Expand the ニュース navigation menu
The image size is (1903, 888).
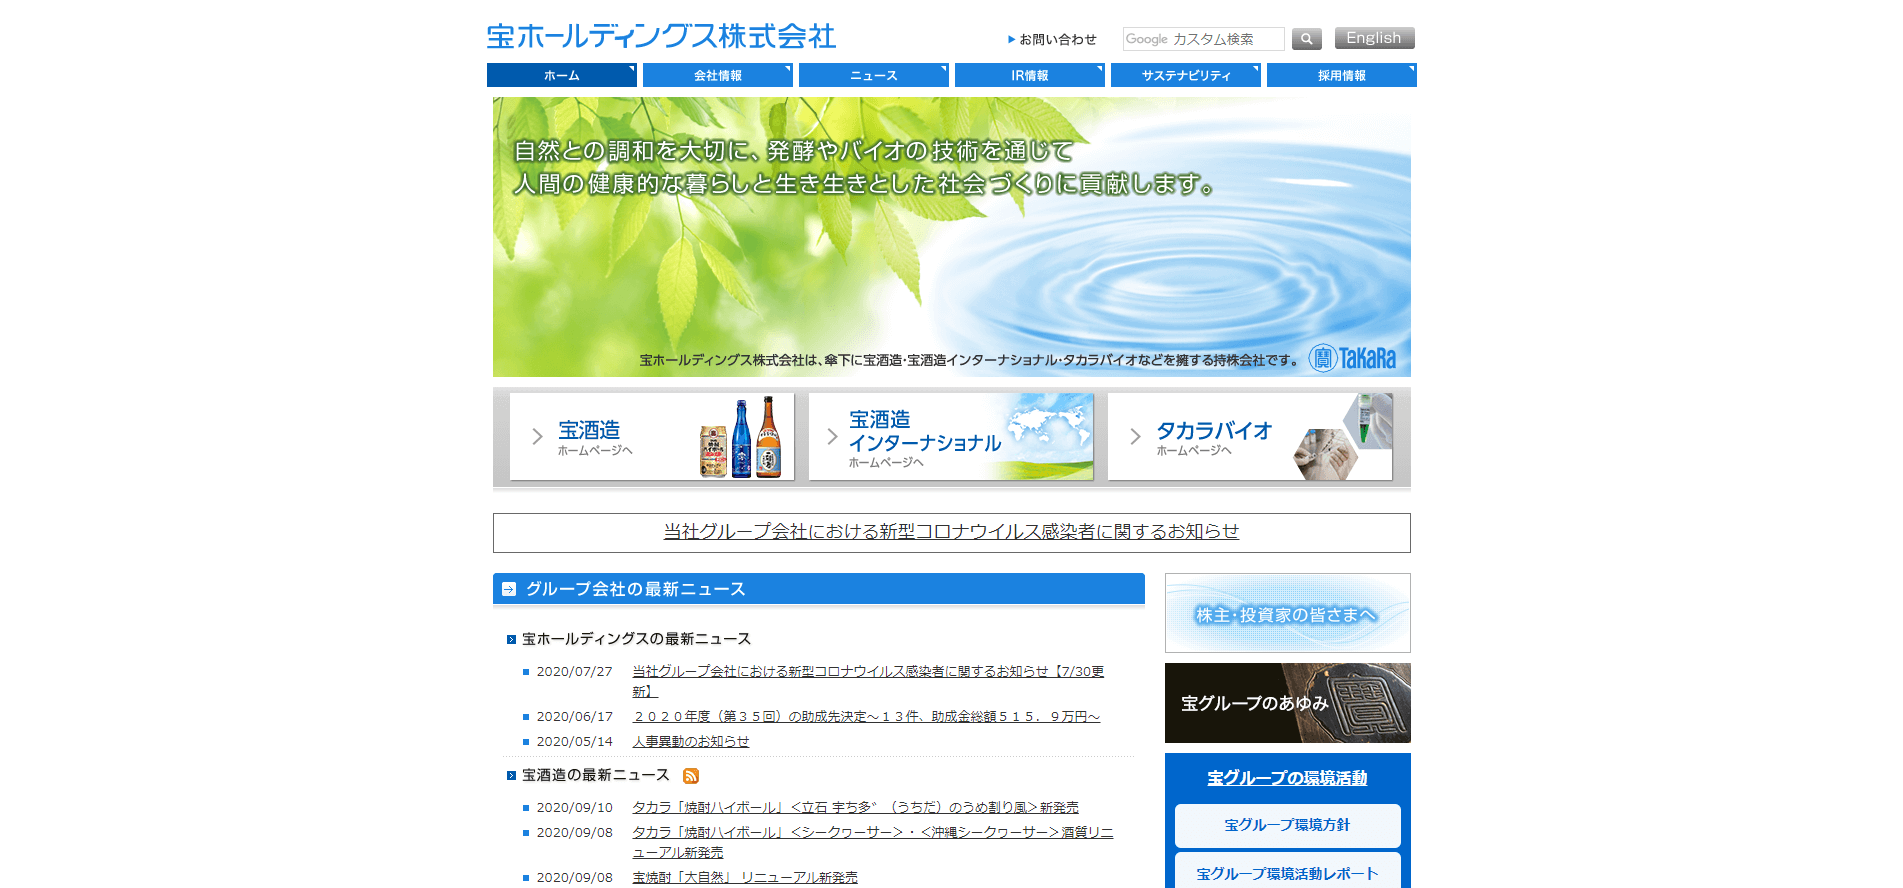pyautogui.click(x=873, y=76)
